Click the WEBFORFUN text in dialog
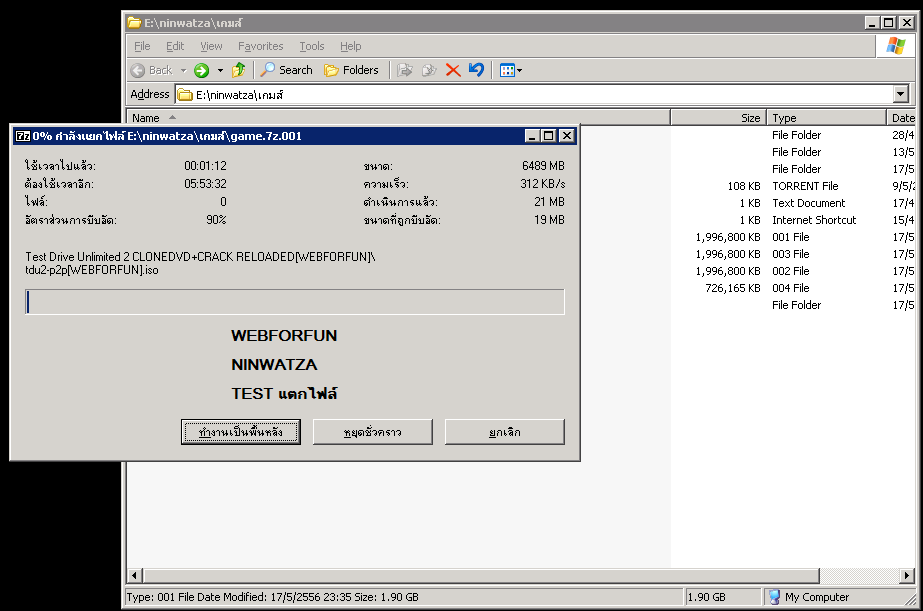 pyautogui.click(x=284, y=336)
